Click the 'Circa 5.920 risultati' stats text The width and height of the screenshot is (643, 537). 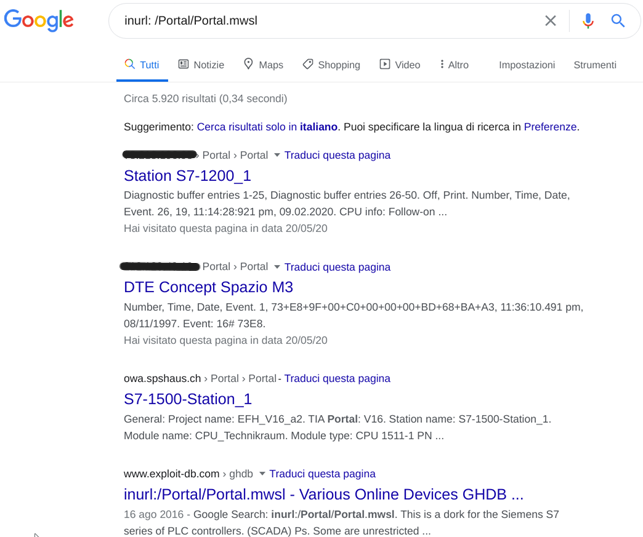tap(205, 98)
